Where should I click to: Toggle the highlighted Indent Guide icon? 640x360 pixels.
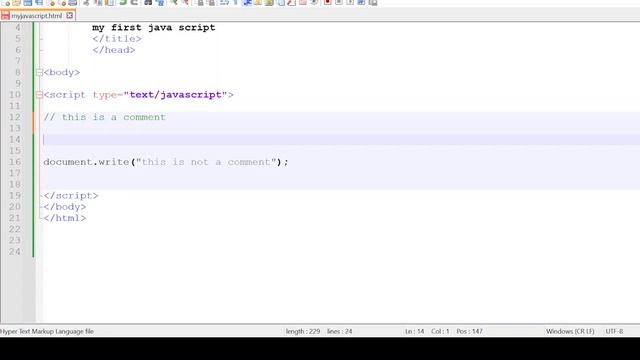tap(247, 2)
